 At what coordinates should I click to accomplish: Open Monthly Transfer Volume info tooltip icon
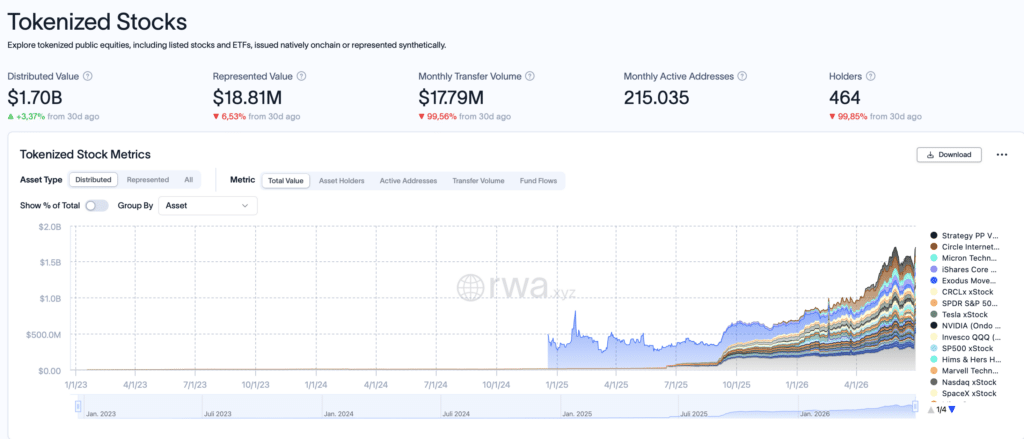click(x=530, y=76)
